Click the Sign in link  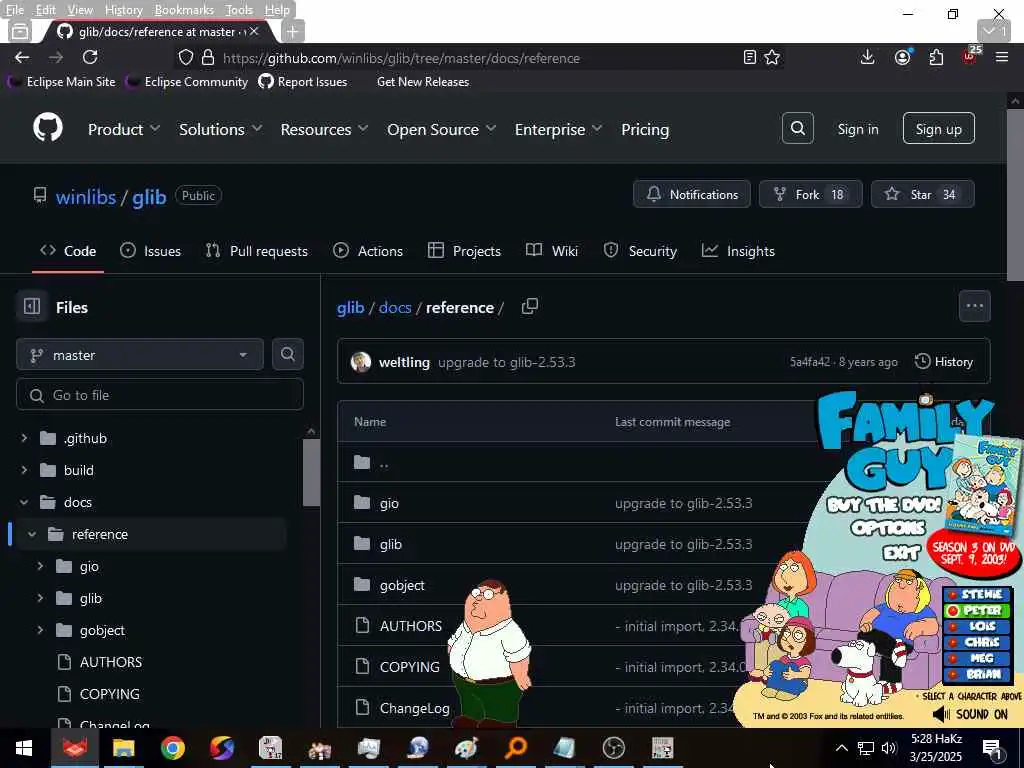(x=857, y=129)
